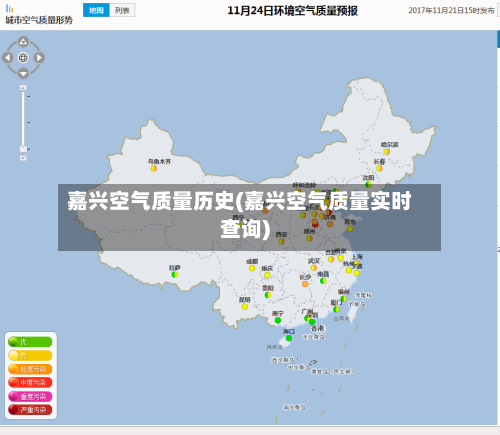Click the 西安 city marker

281,241
